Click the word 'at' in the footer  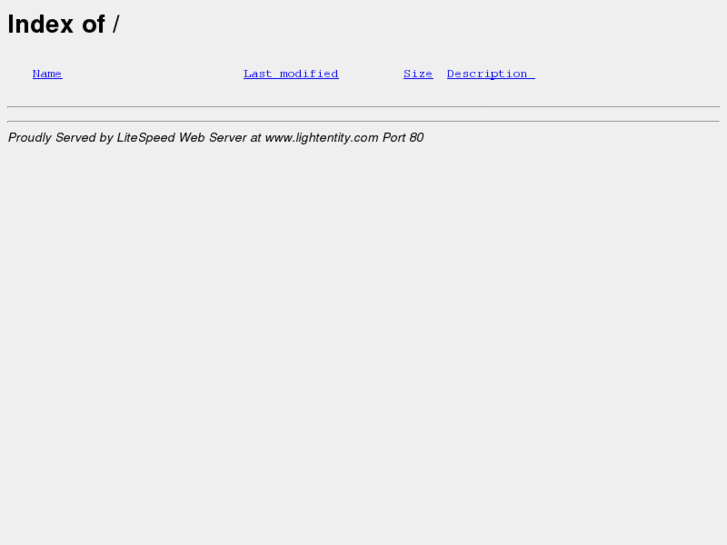(x=256, y=138)
